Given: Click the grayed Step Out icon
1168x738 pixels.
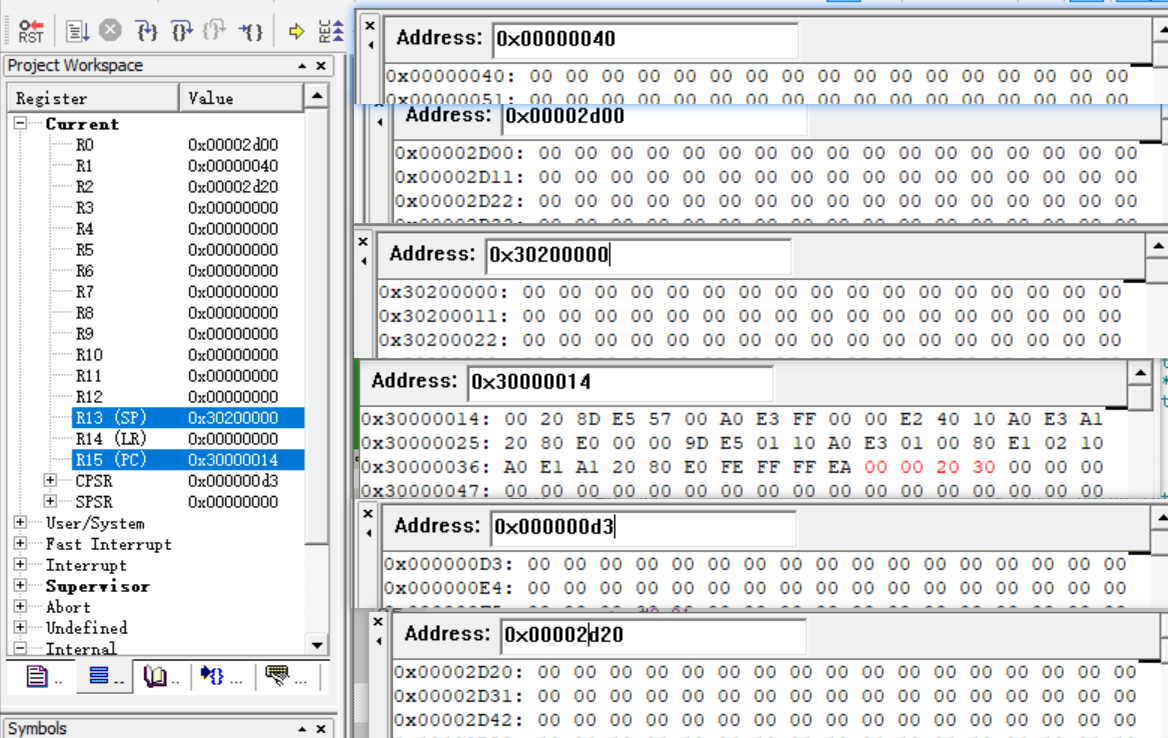Looking at the screenshot, I should click(x=215, y=31).
